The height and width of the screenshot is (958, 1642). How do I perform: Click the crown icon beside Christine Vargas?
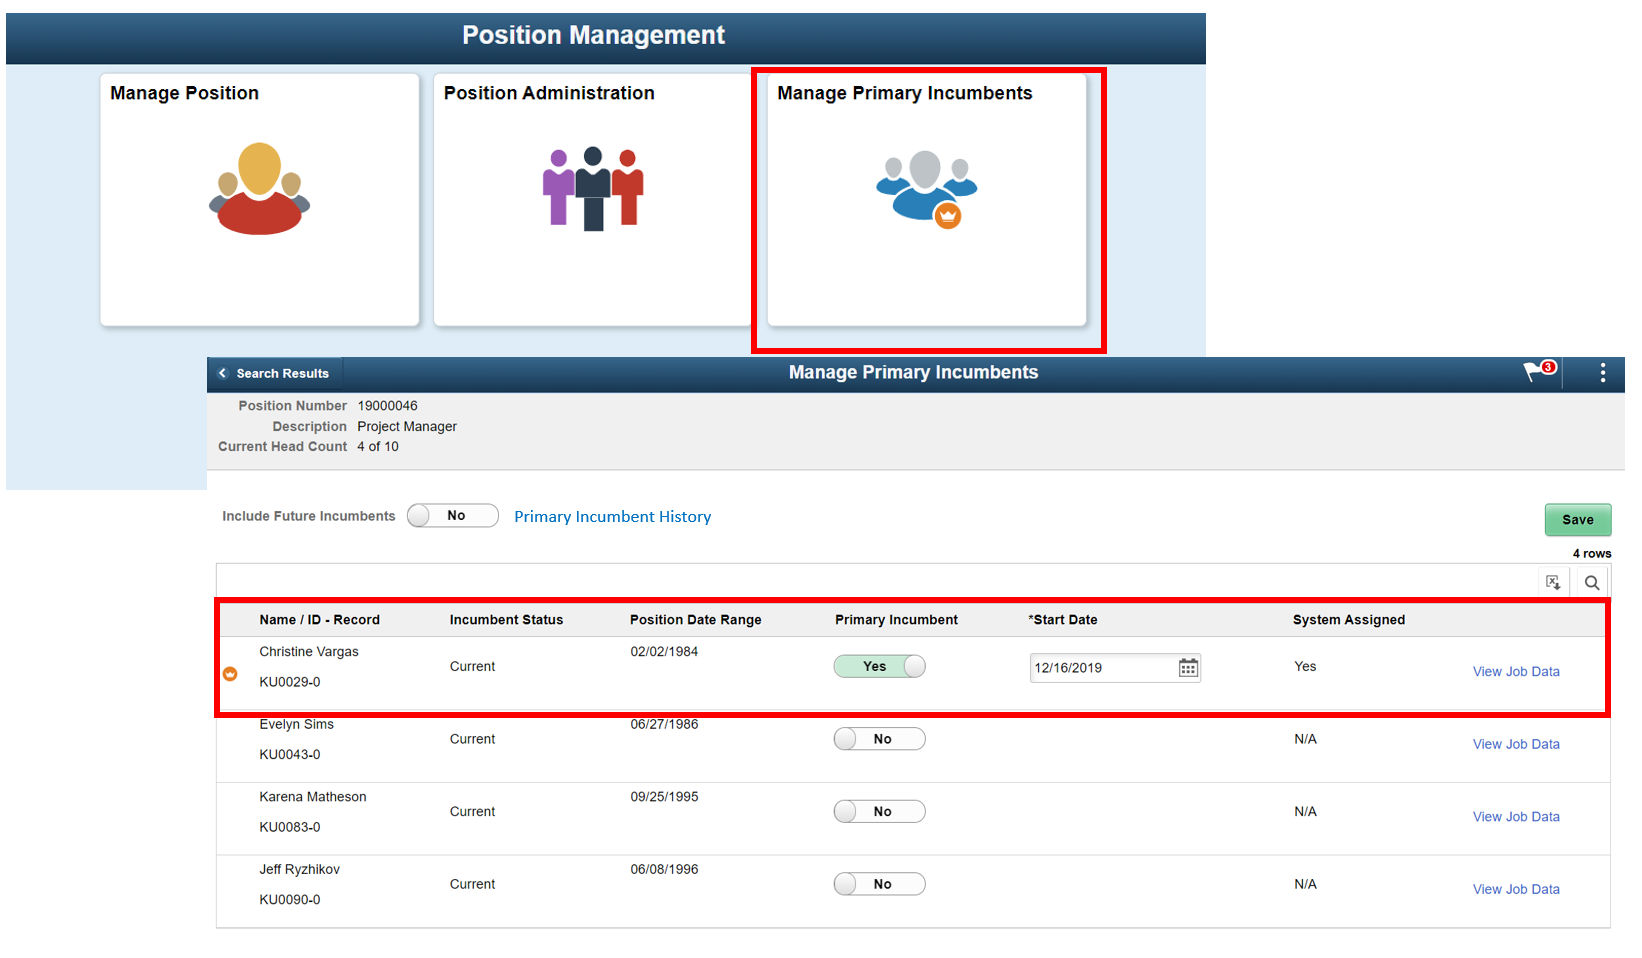230,674
